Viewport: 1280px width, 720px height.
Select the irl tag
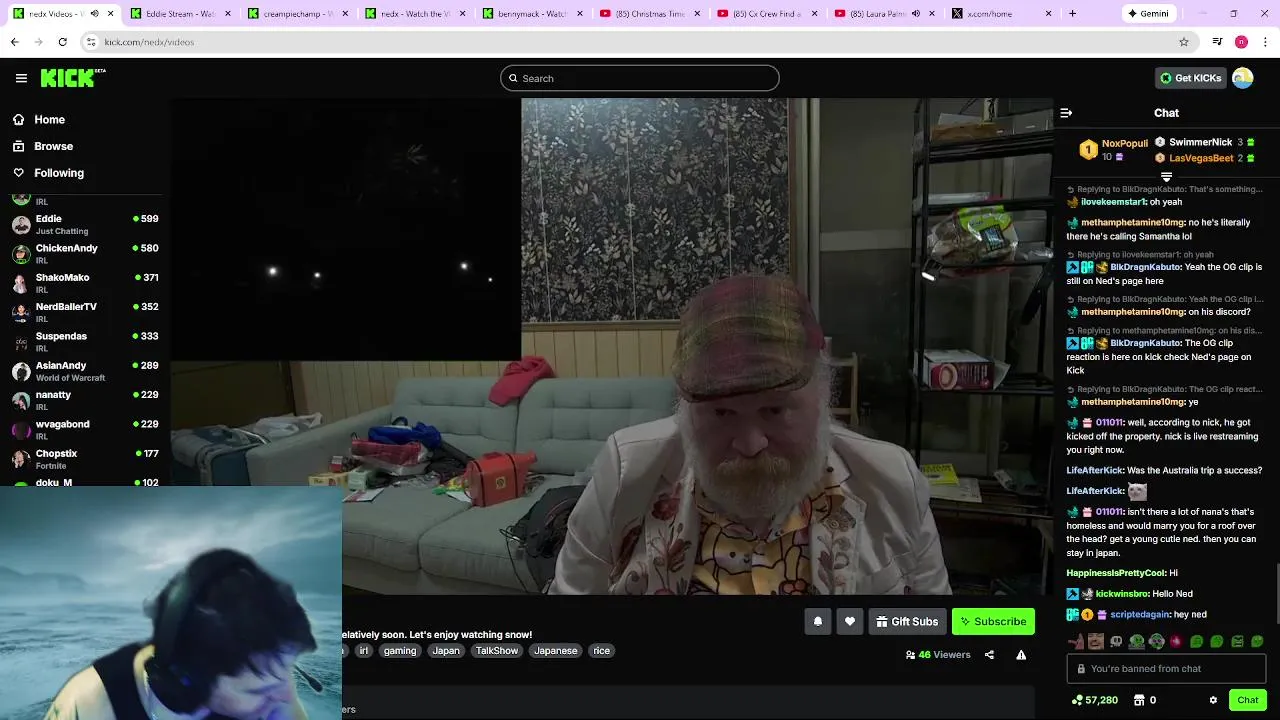(x=363, y=650)
